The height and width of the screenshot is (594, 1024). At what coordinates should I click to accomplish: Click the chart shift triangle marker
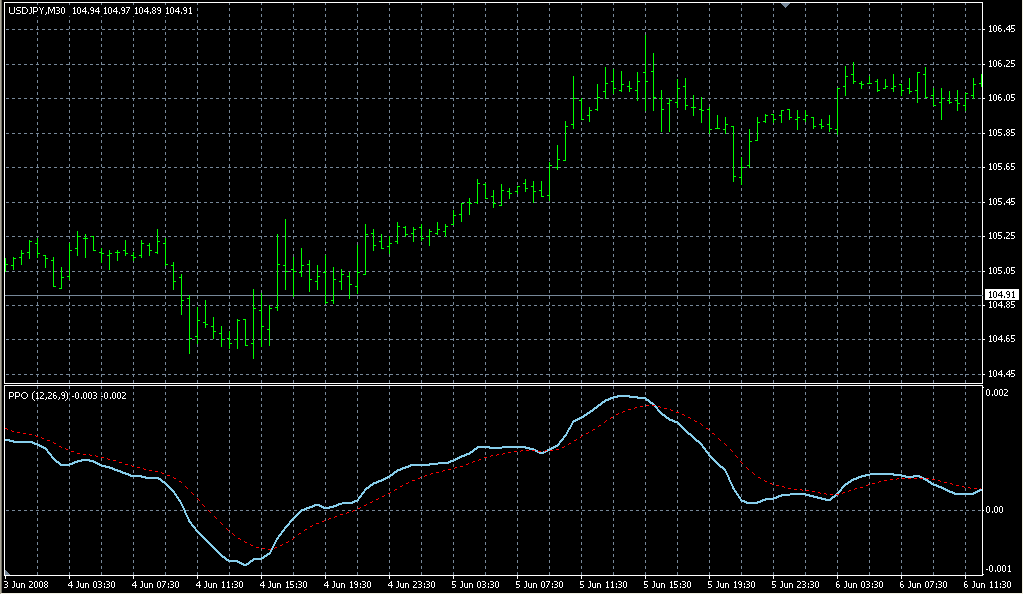(786, 5)
